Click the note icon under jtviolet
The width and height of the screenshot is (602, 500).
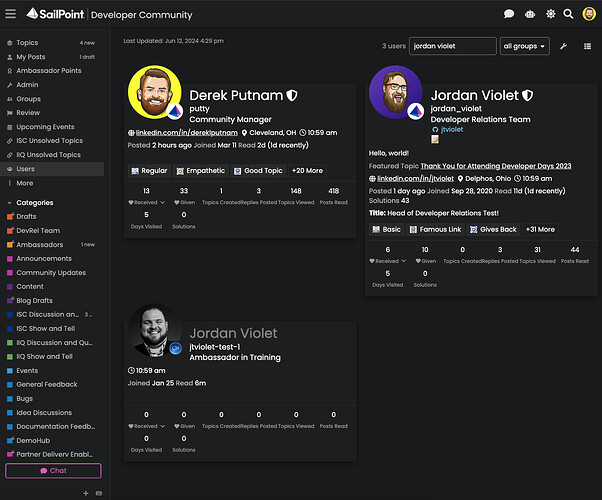click(435, 139)
